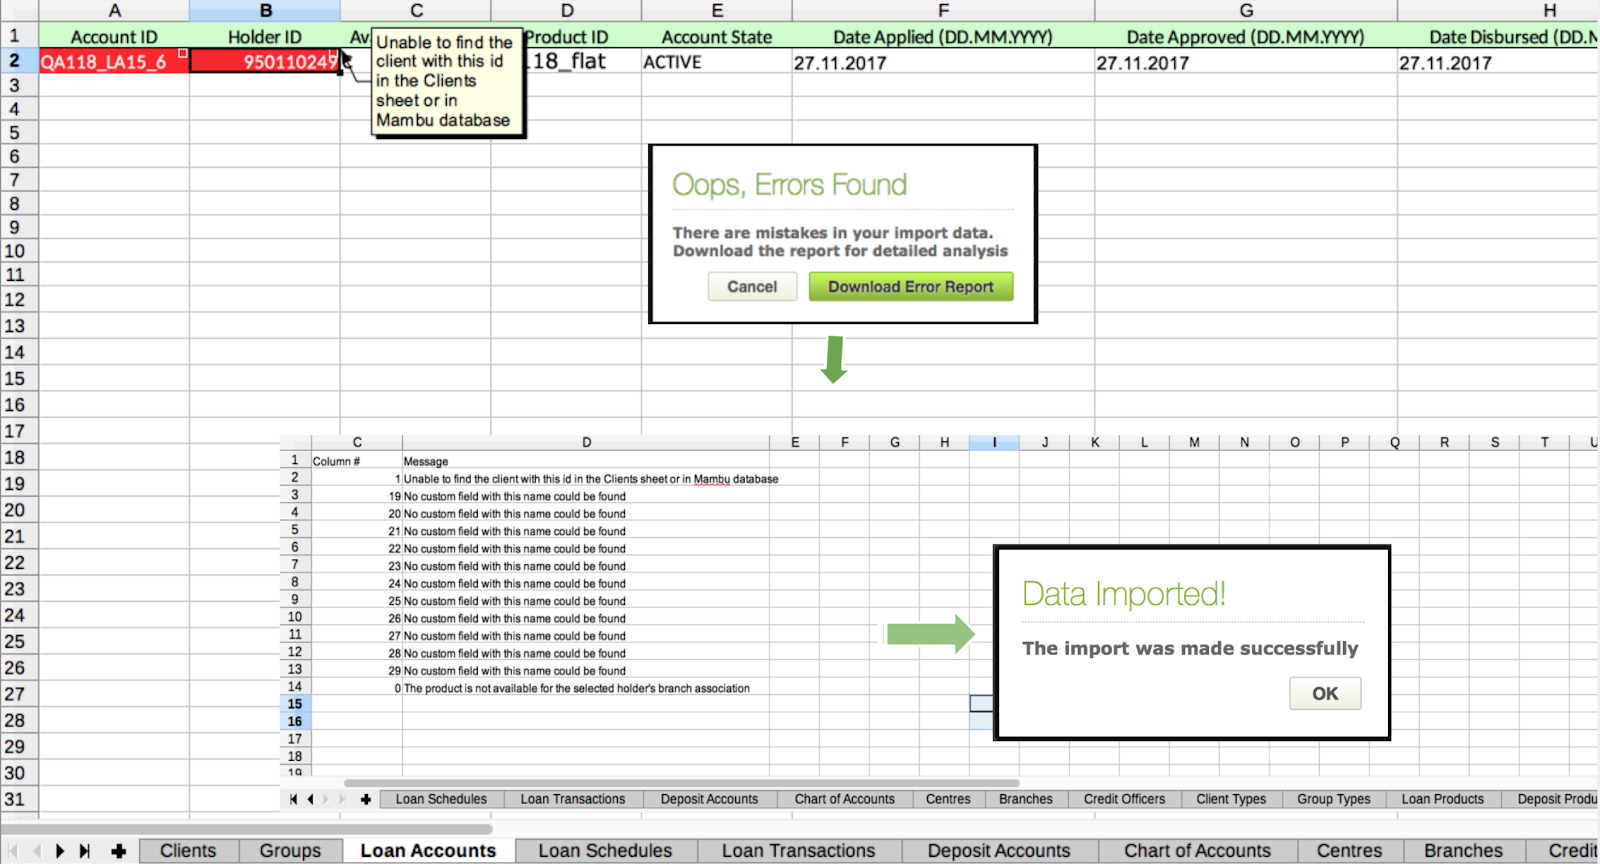Switch to the Client Types sheet tab
The width and height of the screenshot is (1600, 864).
[1231, 799]
